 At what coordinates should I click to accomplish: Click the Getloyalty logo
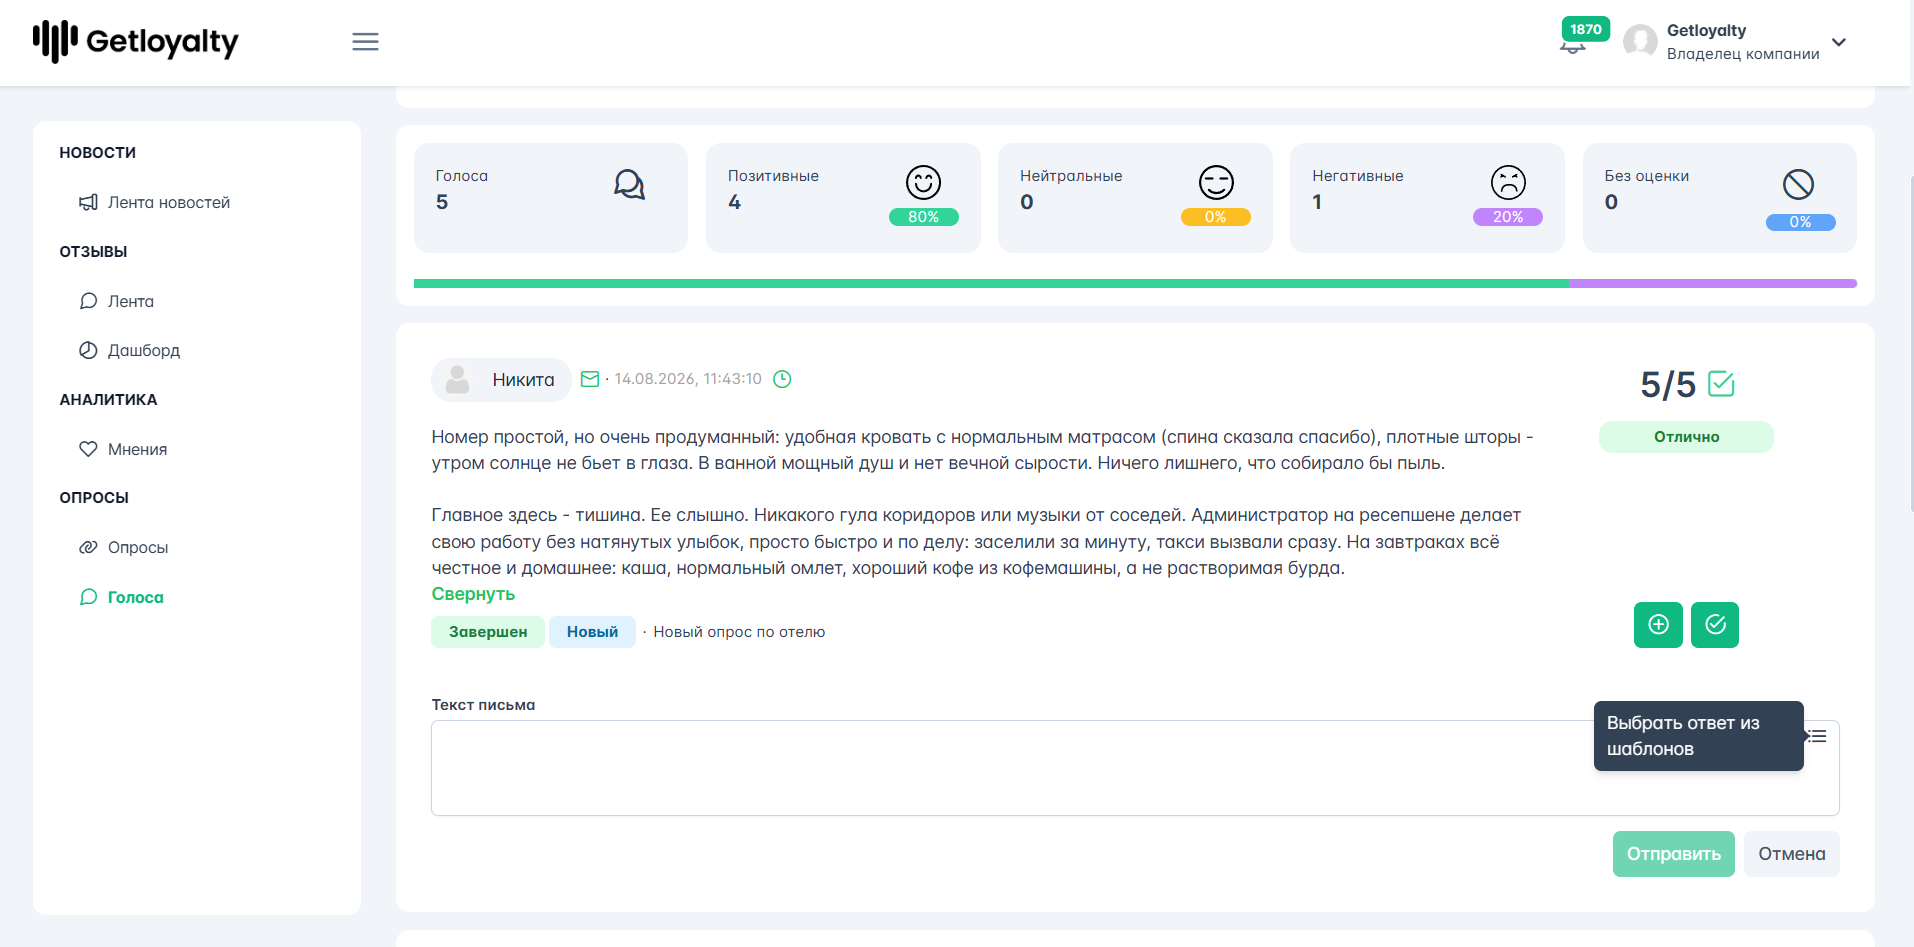click(x=136, y=42)
